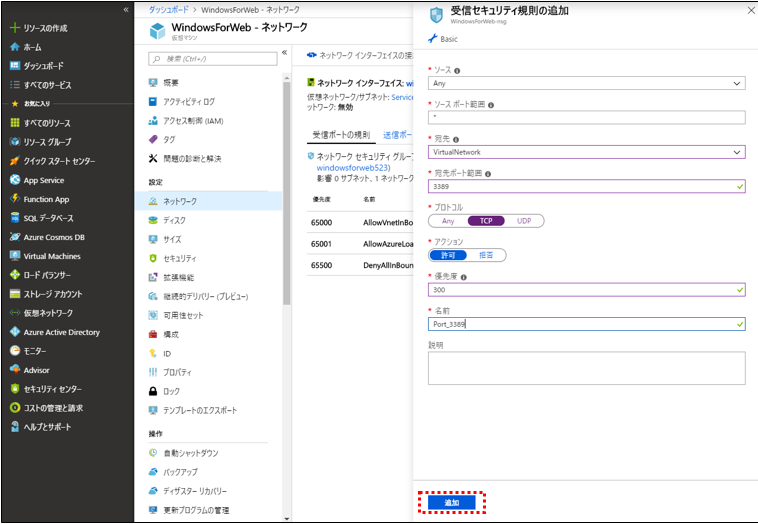Open Quickstart Center rocket icon
The height and width of the screenshot is (524, 758).
[15, 161]
